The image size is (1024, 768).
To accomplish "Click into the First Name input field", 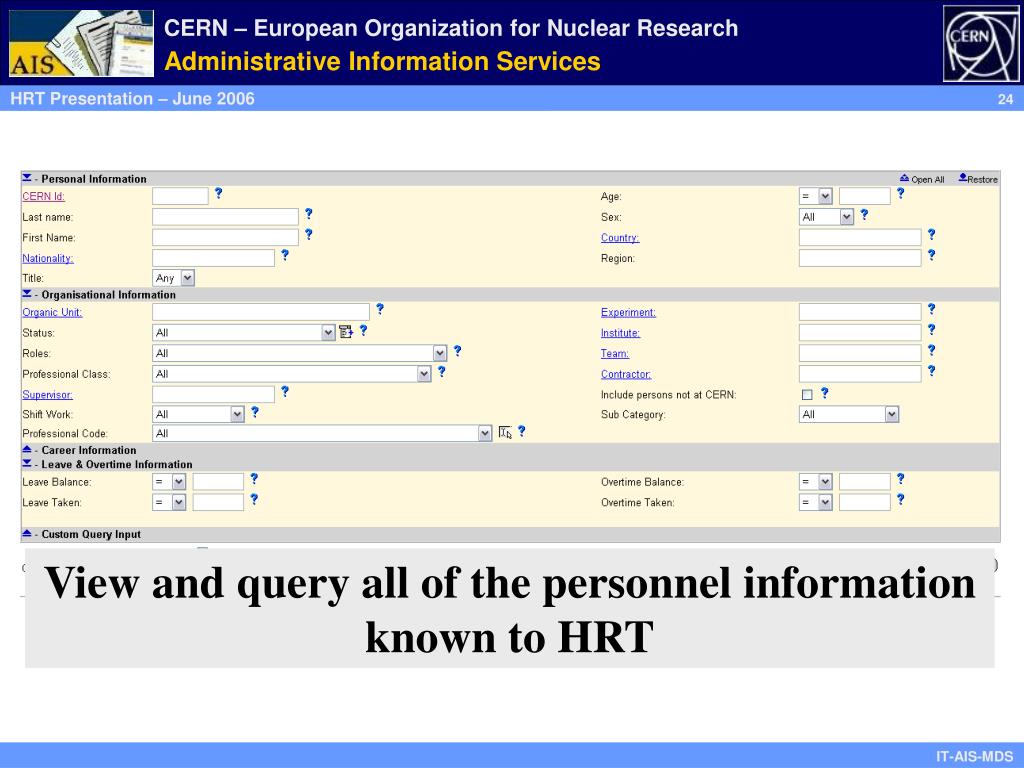I will pos(225,237).
